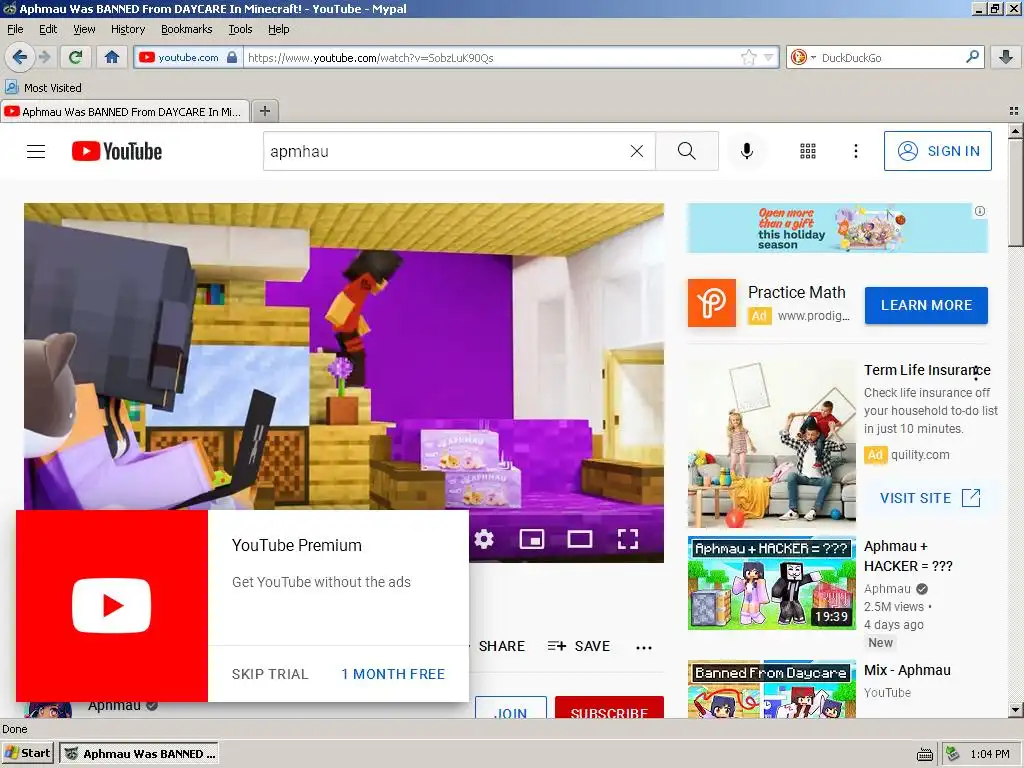Screen dimensions: 1024x768
Task: Expand the URL bar history dropdown arrow
Action: [x=768, y=57]
